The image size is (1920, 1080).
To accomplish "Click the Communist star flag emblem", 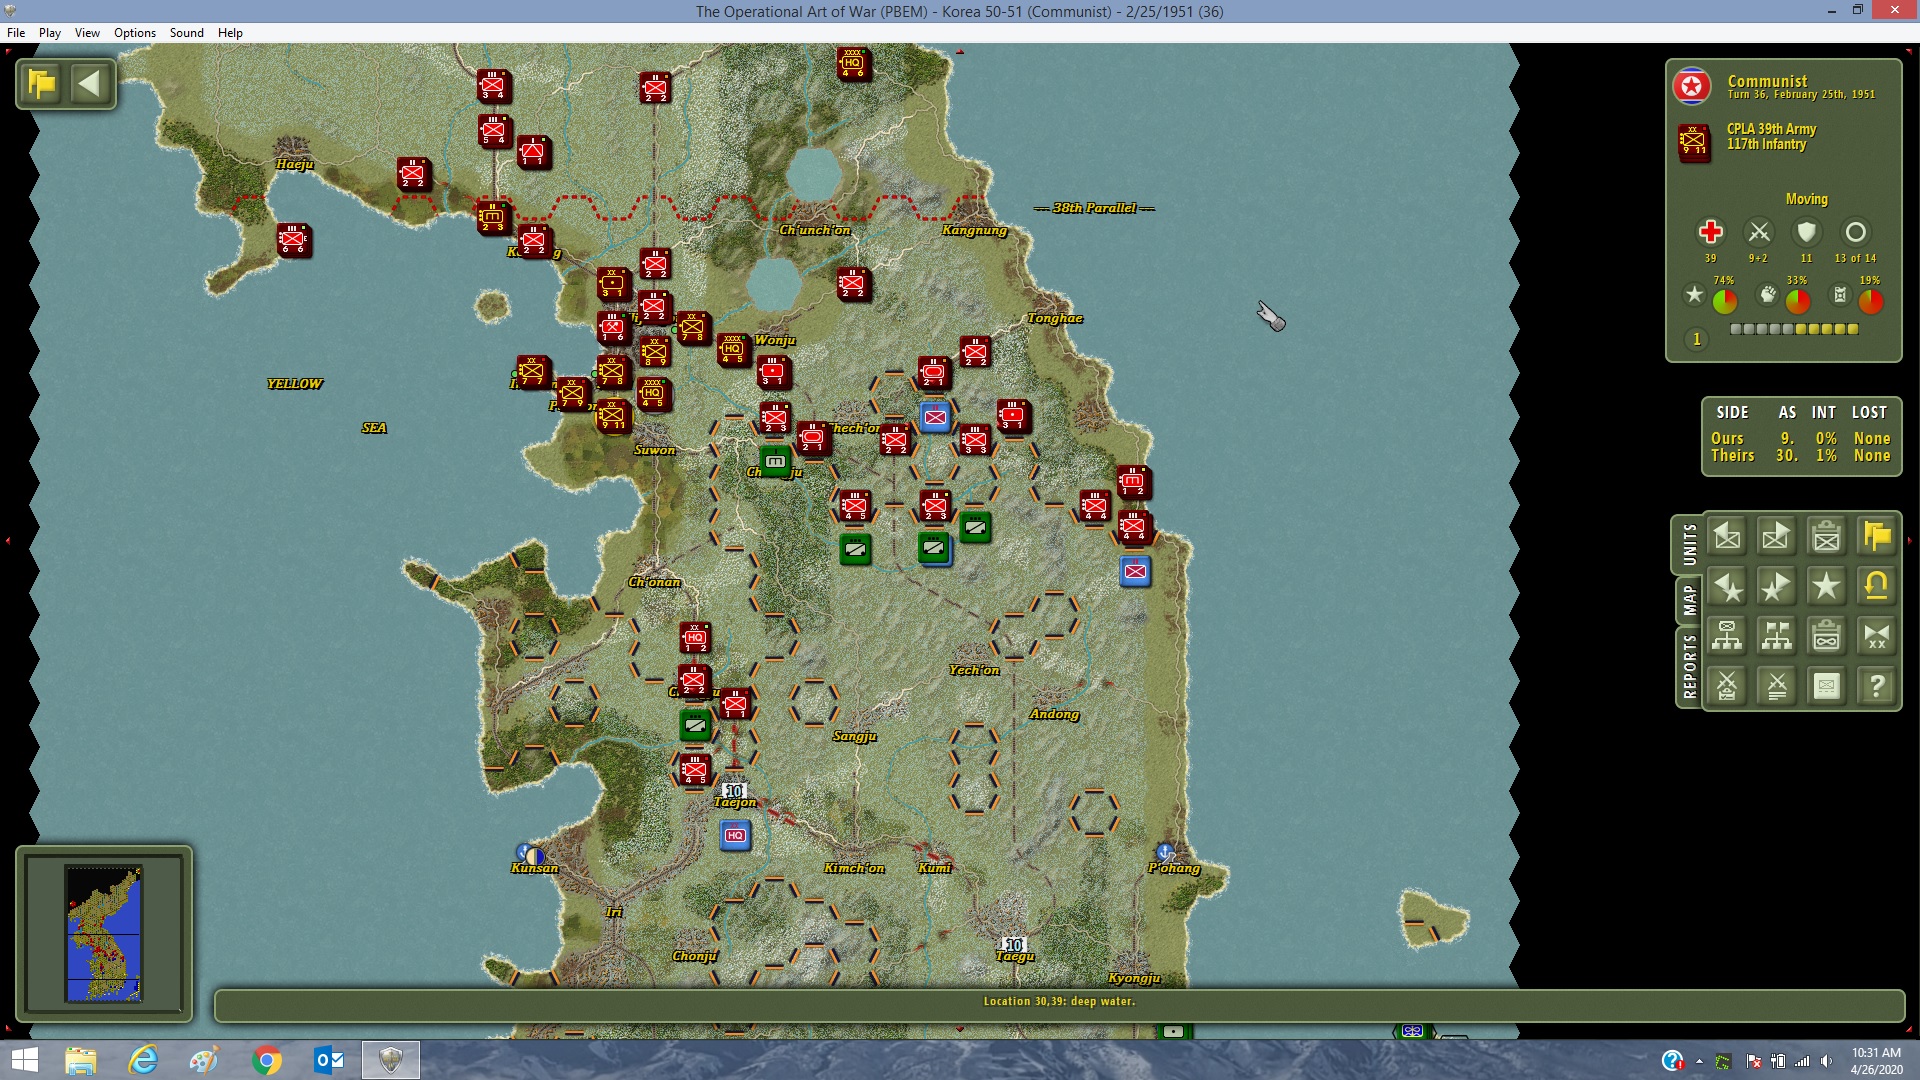I will coord(1692,87).
